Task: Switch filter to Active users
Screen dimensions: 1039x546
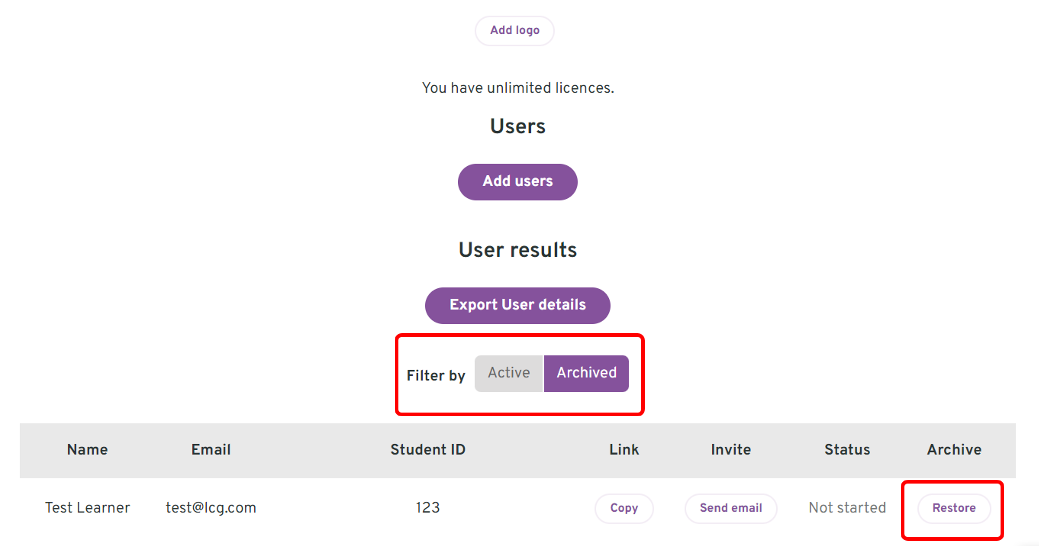Action: tap(509, 373)
